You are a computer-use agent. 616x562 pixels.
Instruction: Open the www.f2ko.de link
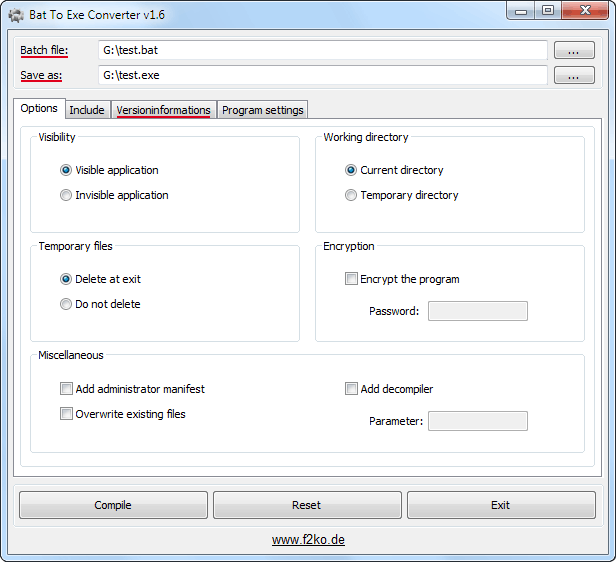point(308,540)
